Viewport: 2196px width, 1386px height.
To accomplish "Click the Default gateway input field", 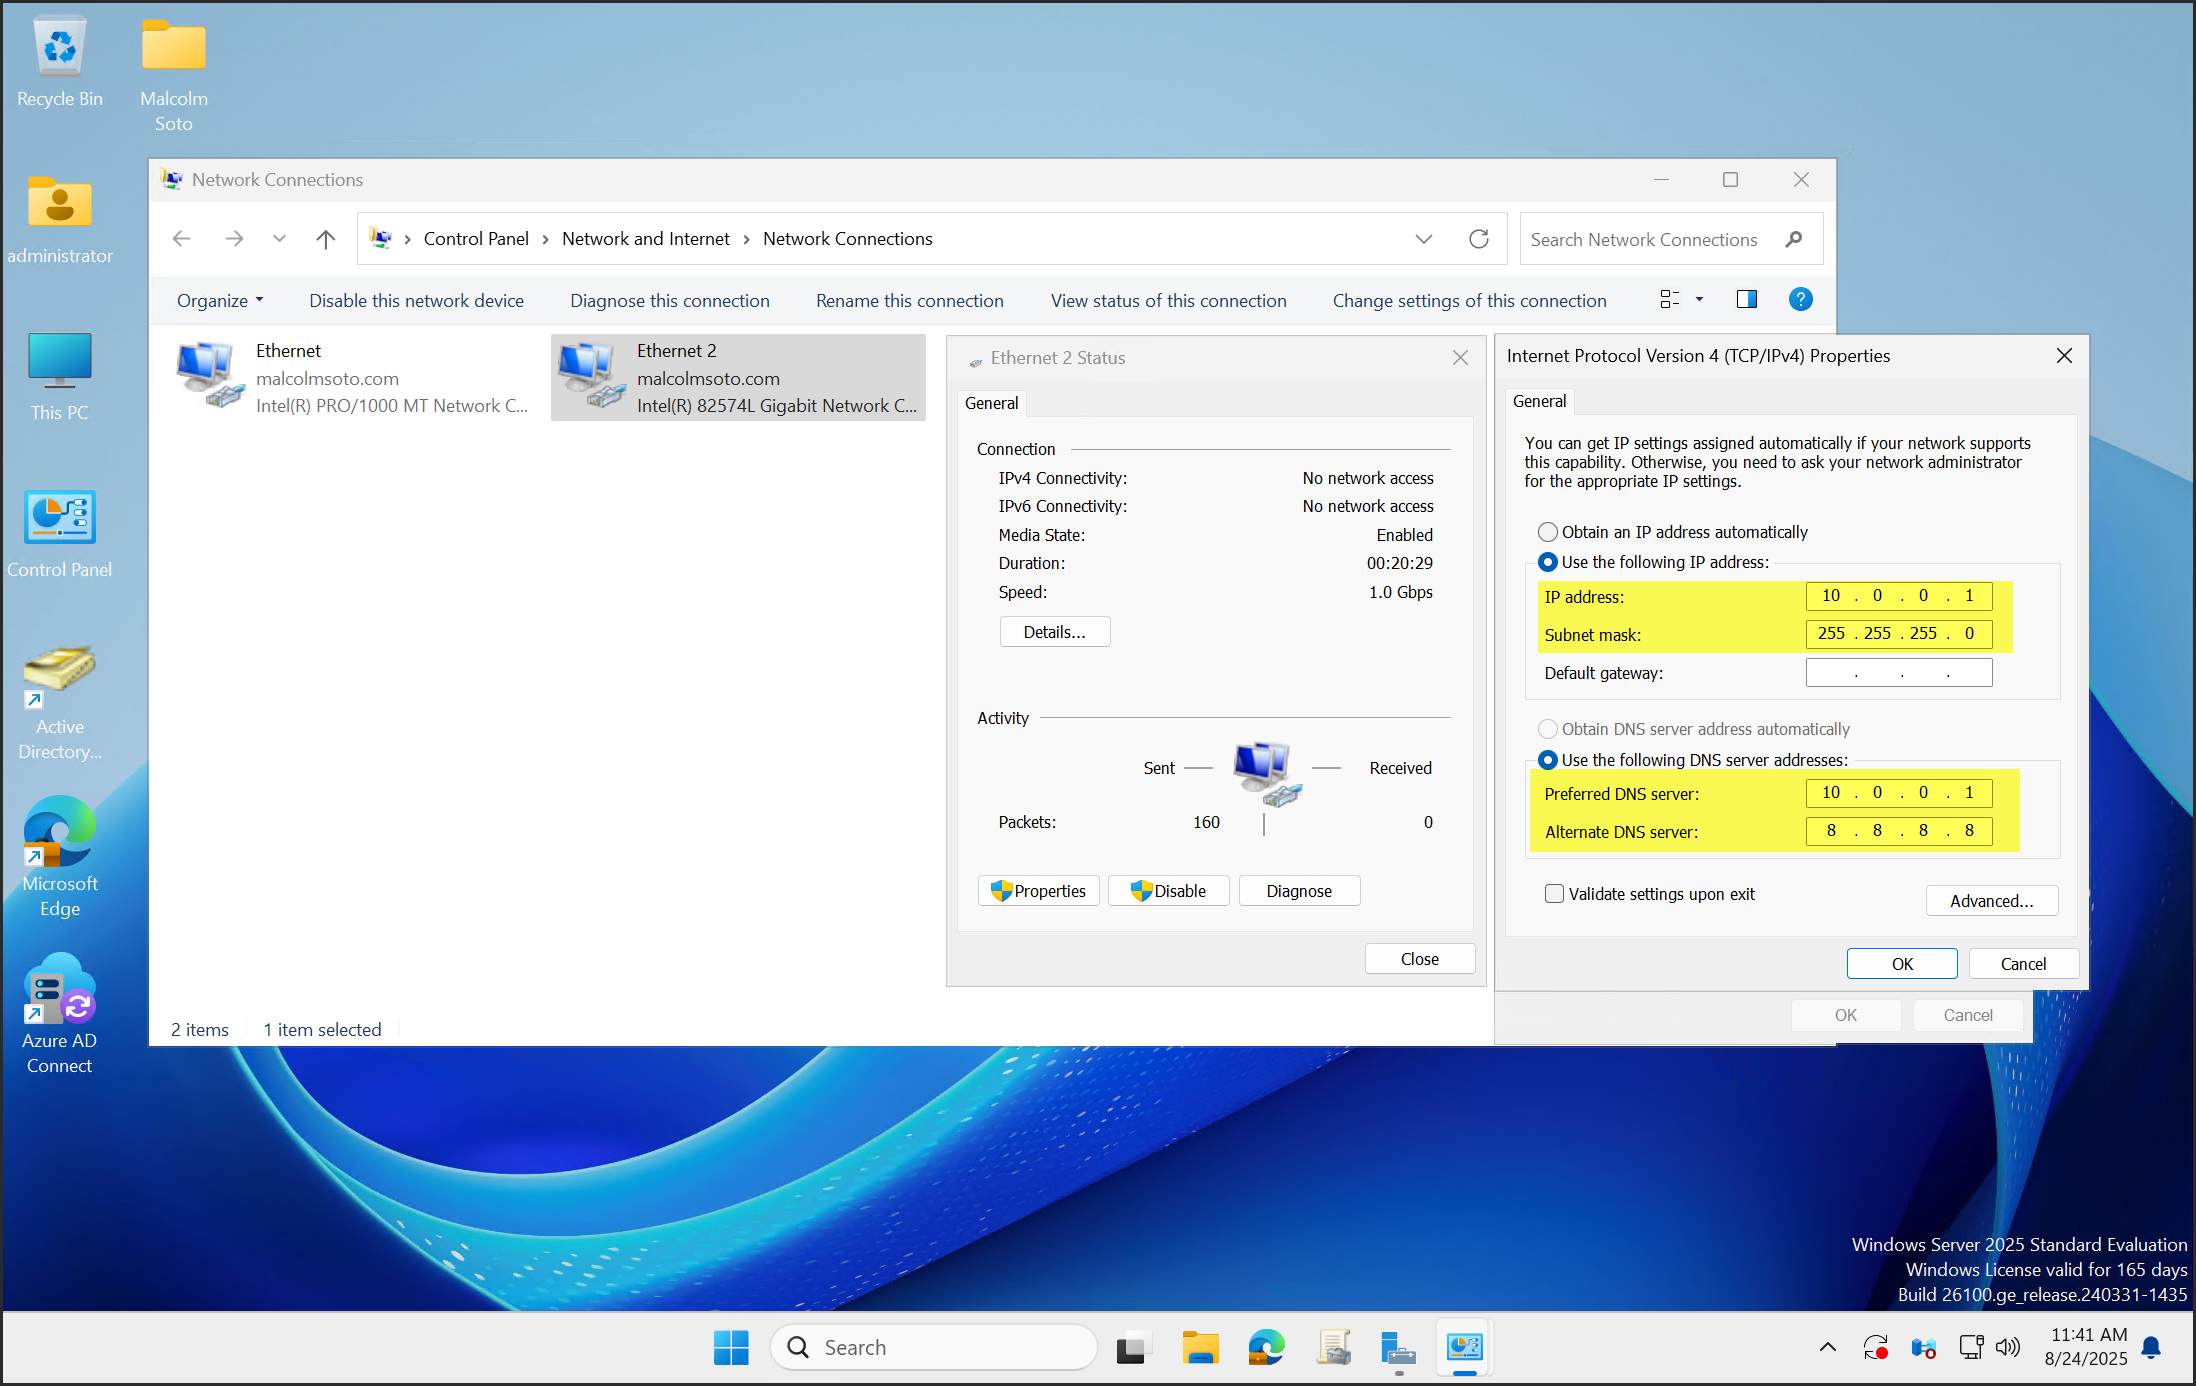I will click(x=1898, y=673).
